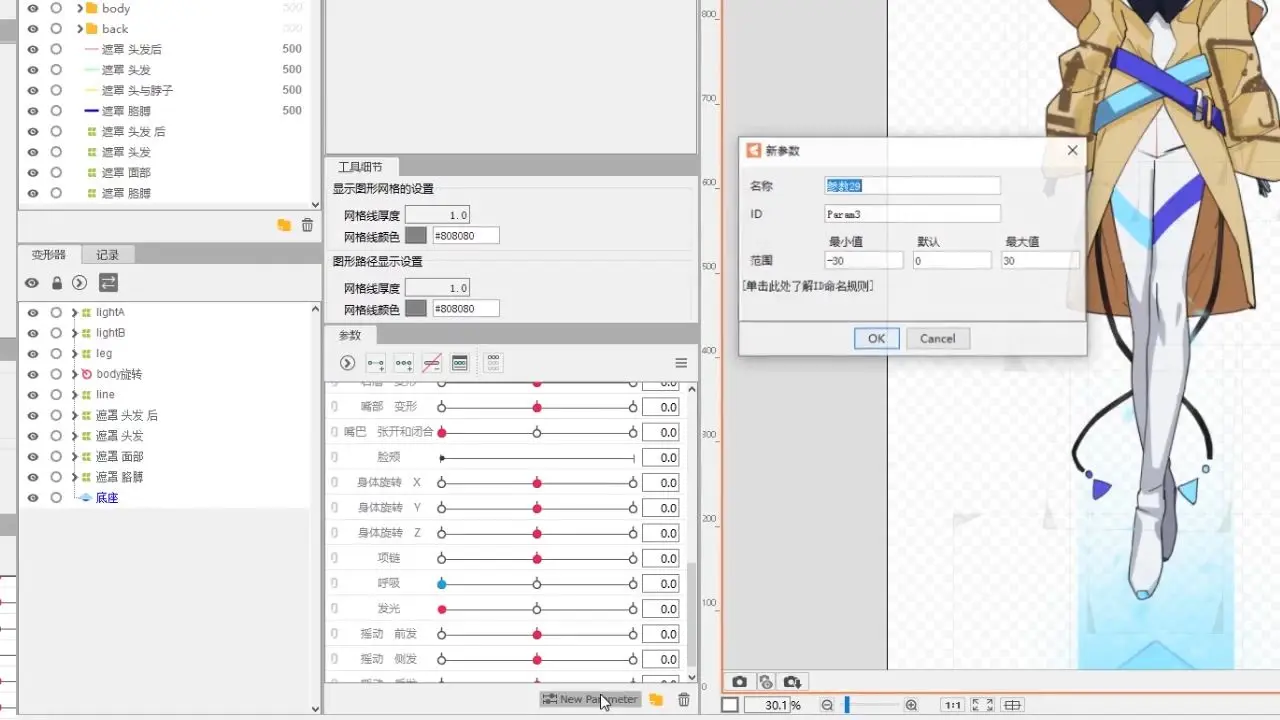This screenshot has width=1280, height=720.
Task: Open the parameter panel hamburger menu
Action: (x=681, y=363)
